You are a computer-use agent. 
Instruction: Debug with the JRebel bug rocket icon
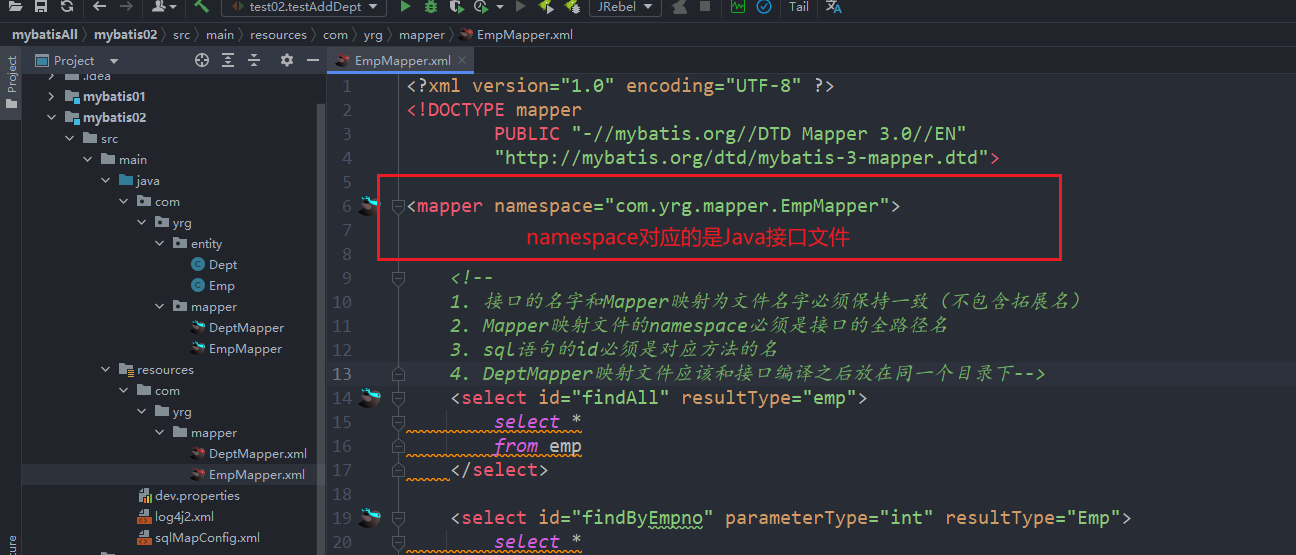tap(572, 7)
